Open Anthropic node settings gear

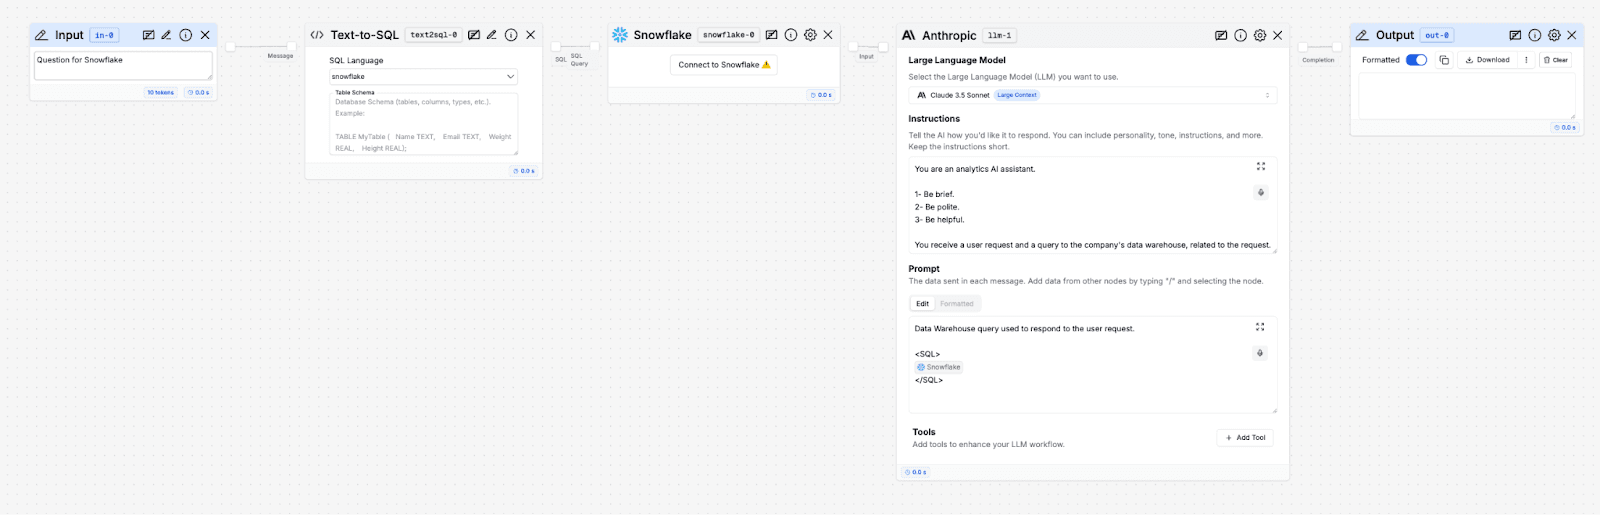[1260, 35]
